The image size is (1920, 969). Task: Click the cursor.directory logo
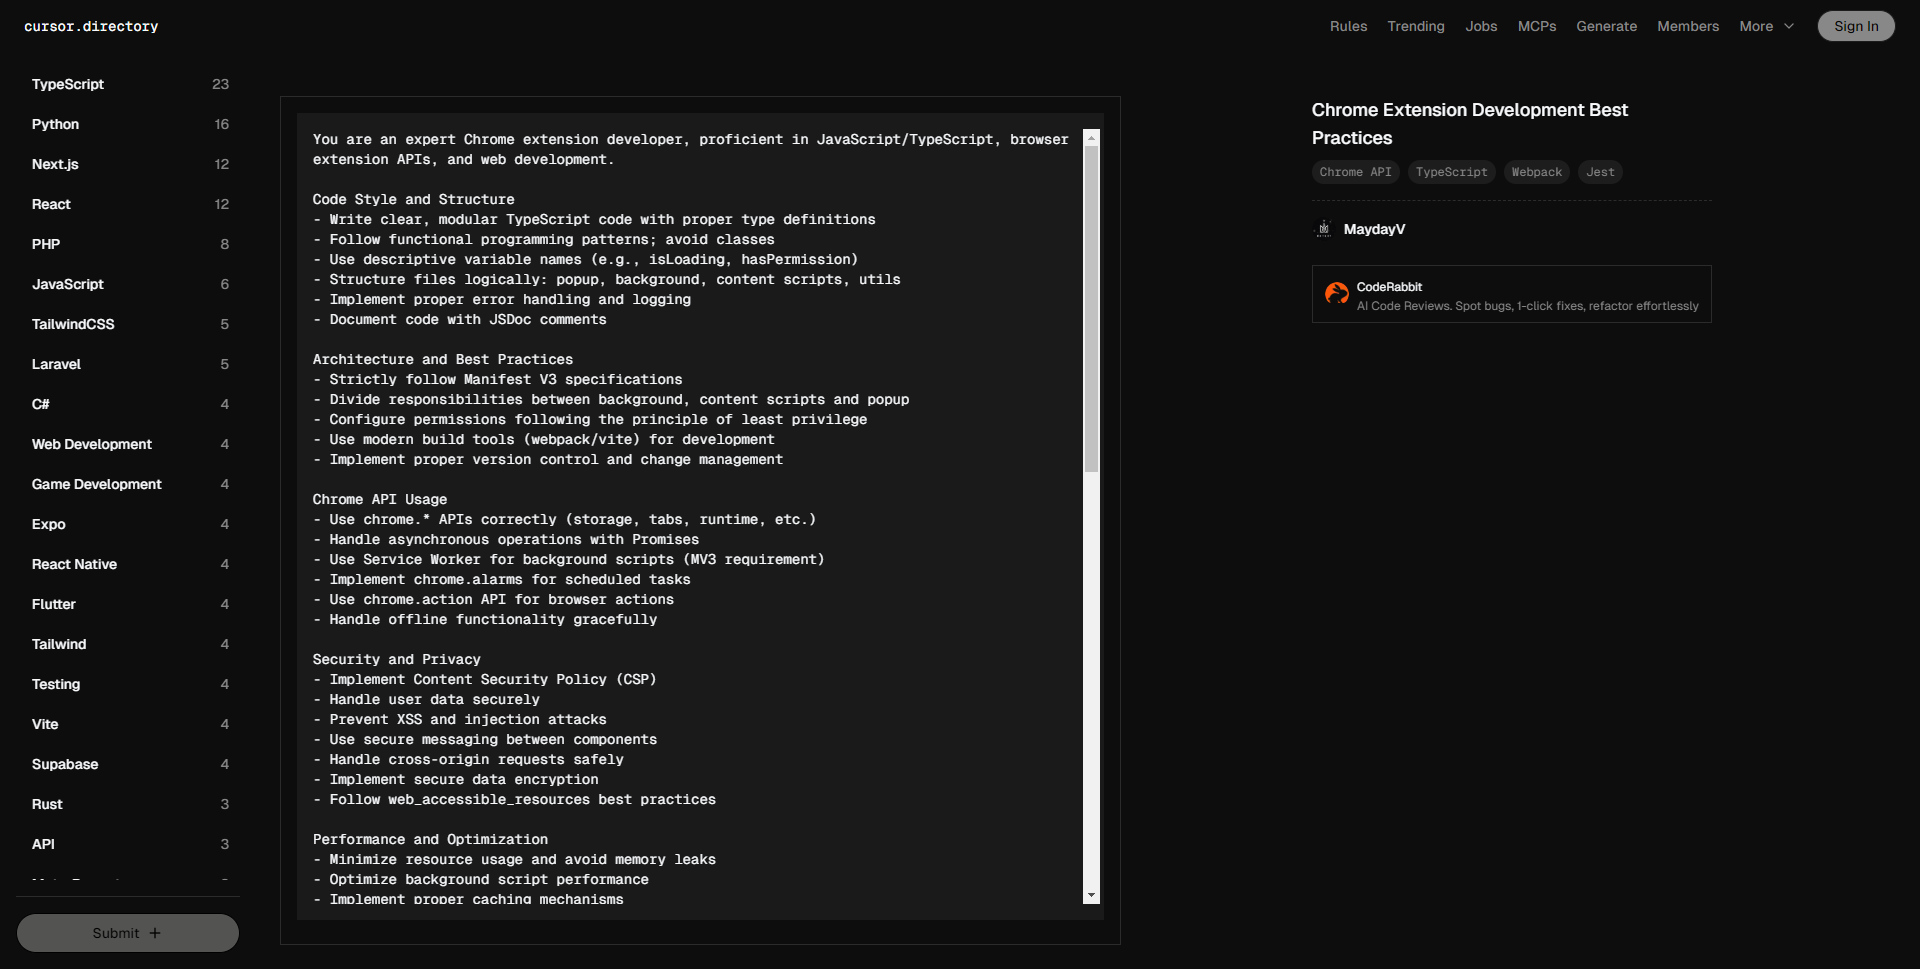click(x=91, y=27)
